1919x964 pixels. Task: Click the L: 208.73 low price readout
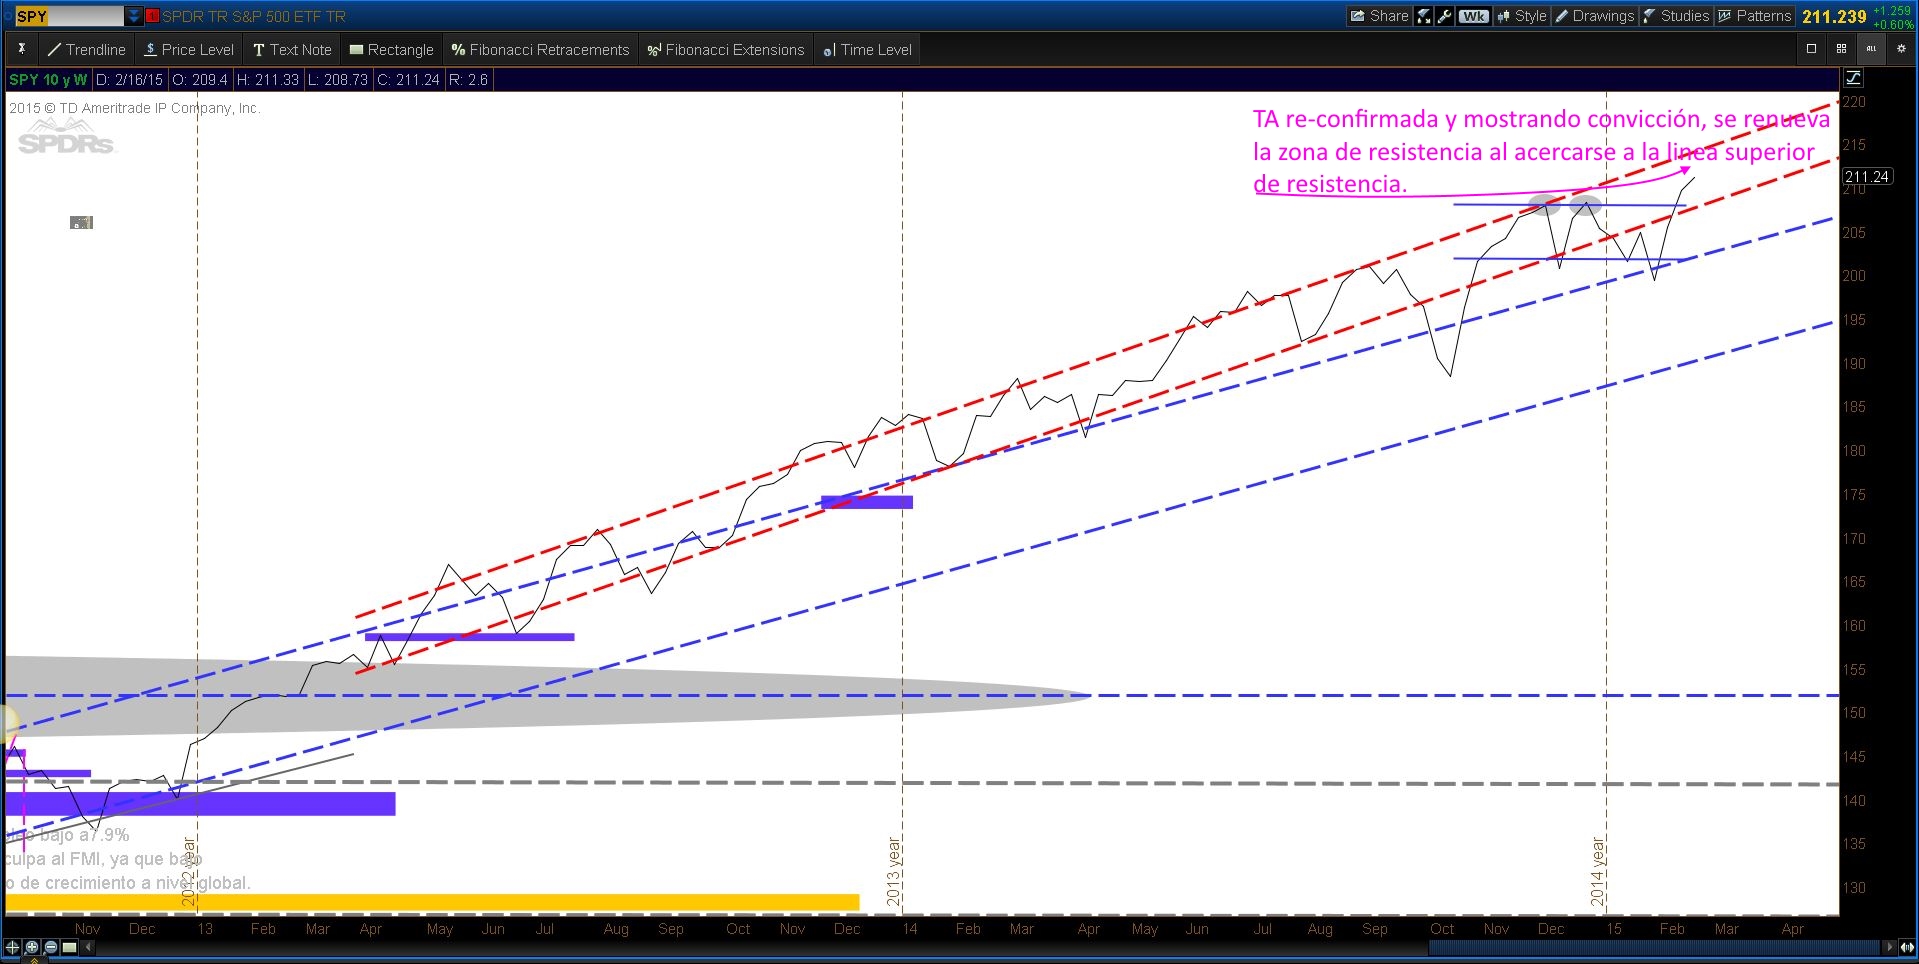pyautogui.click(x=337, y=79)
